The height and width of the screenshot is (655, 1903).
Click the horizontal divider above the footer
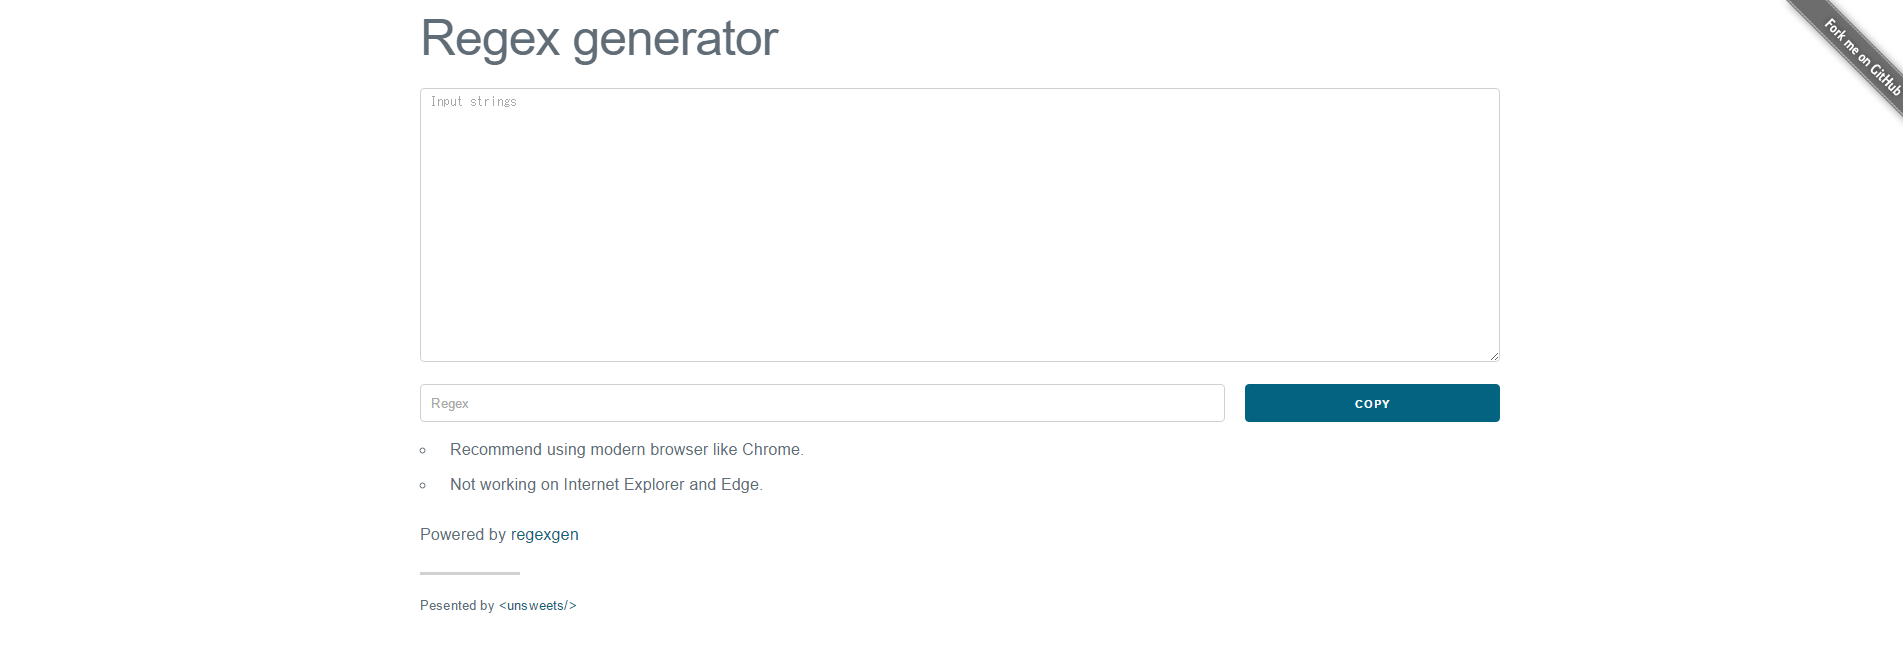(x=469, y=573)
